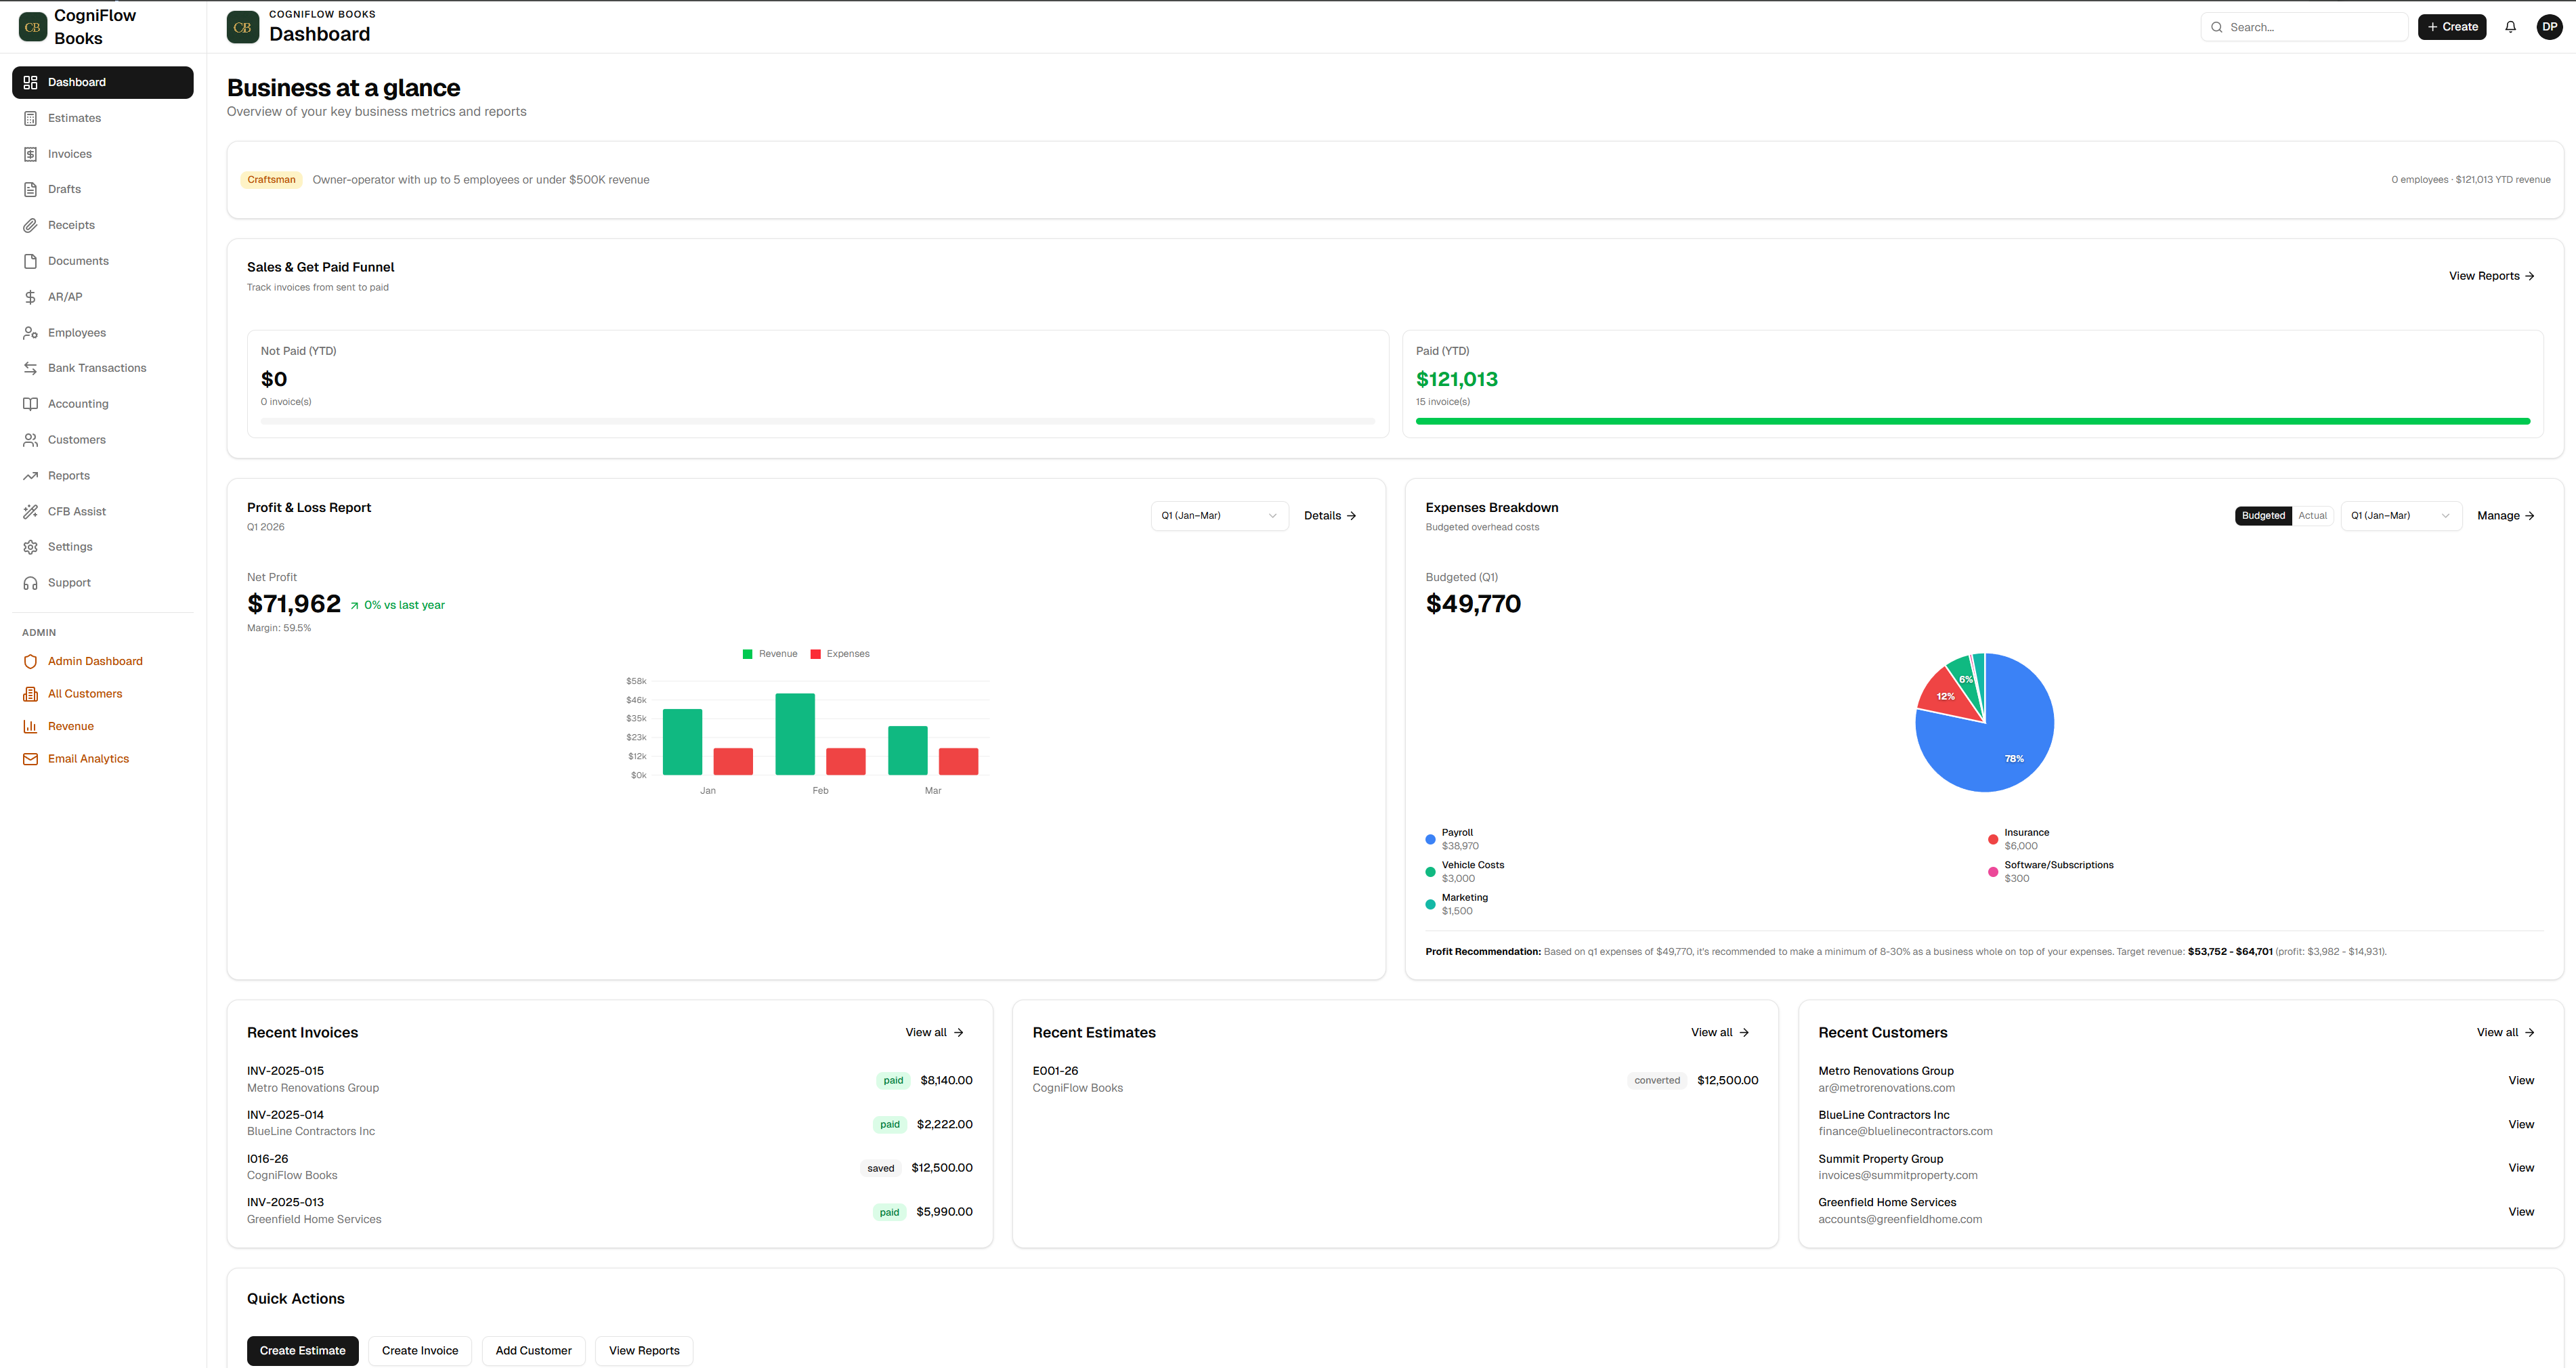2576x1368 pixels.
Task: Open Email Analytics in the admin section
Action: click(88, 758)
